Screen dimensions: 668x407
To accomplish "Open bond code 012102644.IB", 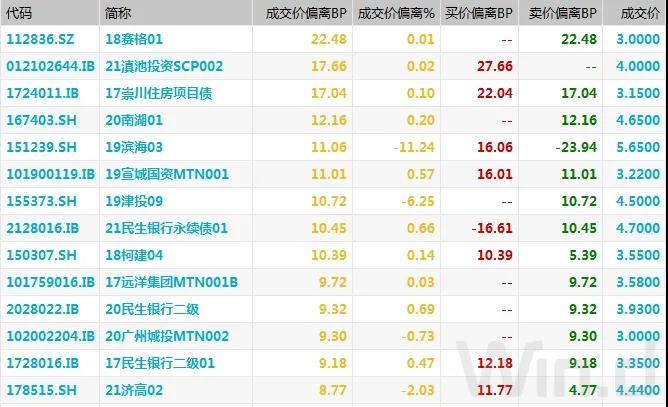I will 50,66.
